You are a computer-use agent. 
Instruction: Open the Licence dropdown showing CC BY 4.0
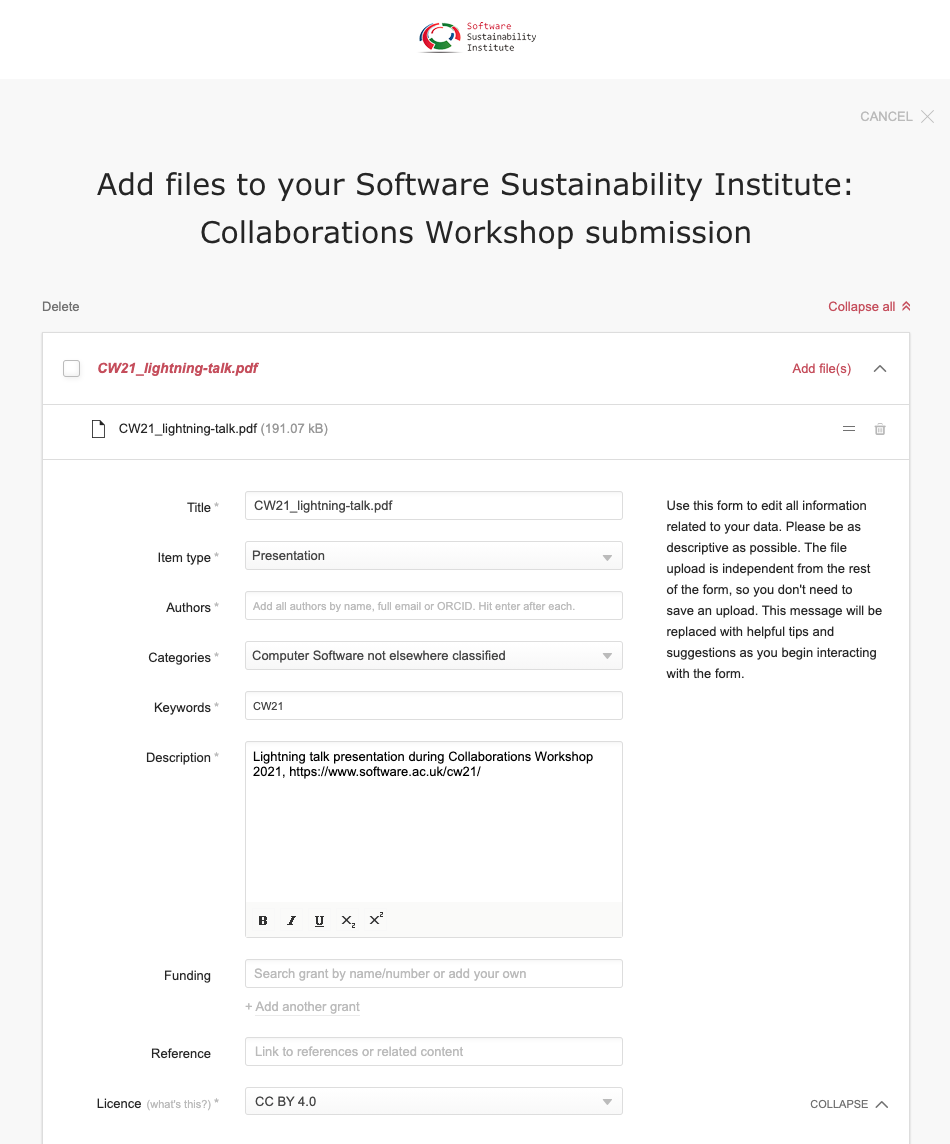pyautogui.click(x=433, y=1102)
